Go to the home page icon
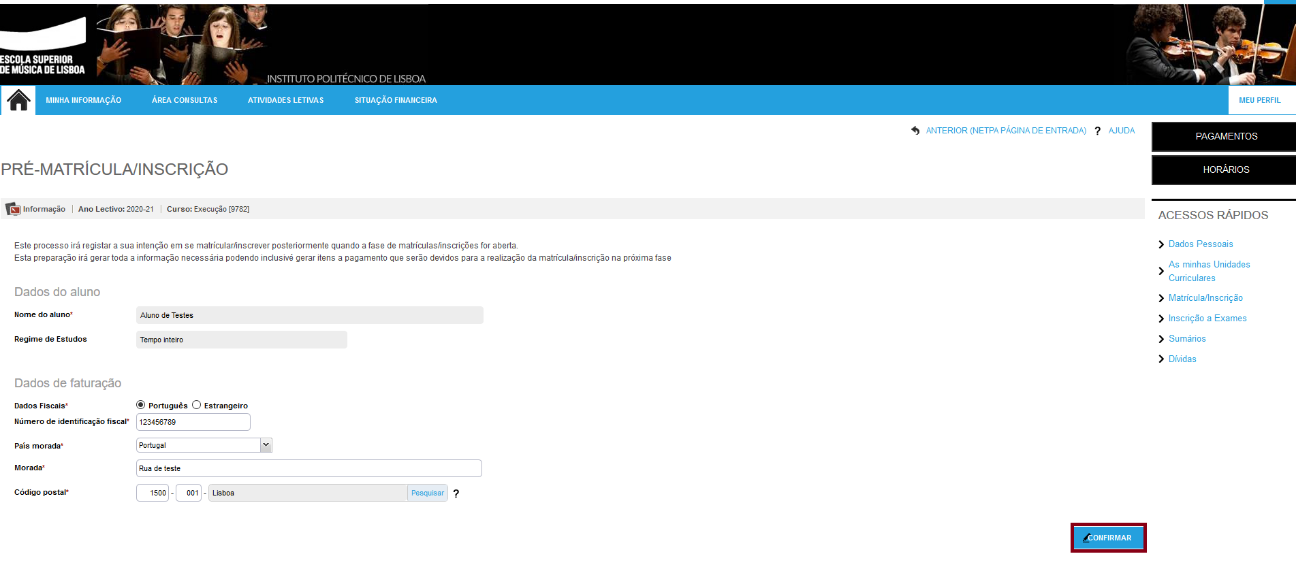This screenshot has height=586, width=1296. 18,100
